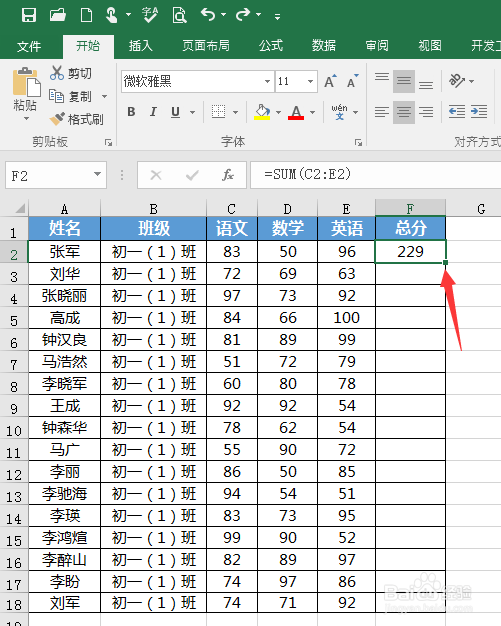Open the font (字体) dialog launcher

358,143
